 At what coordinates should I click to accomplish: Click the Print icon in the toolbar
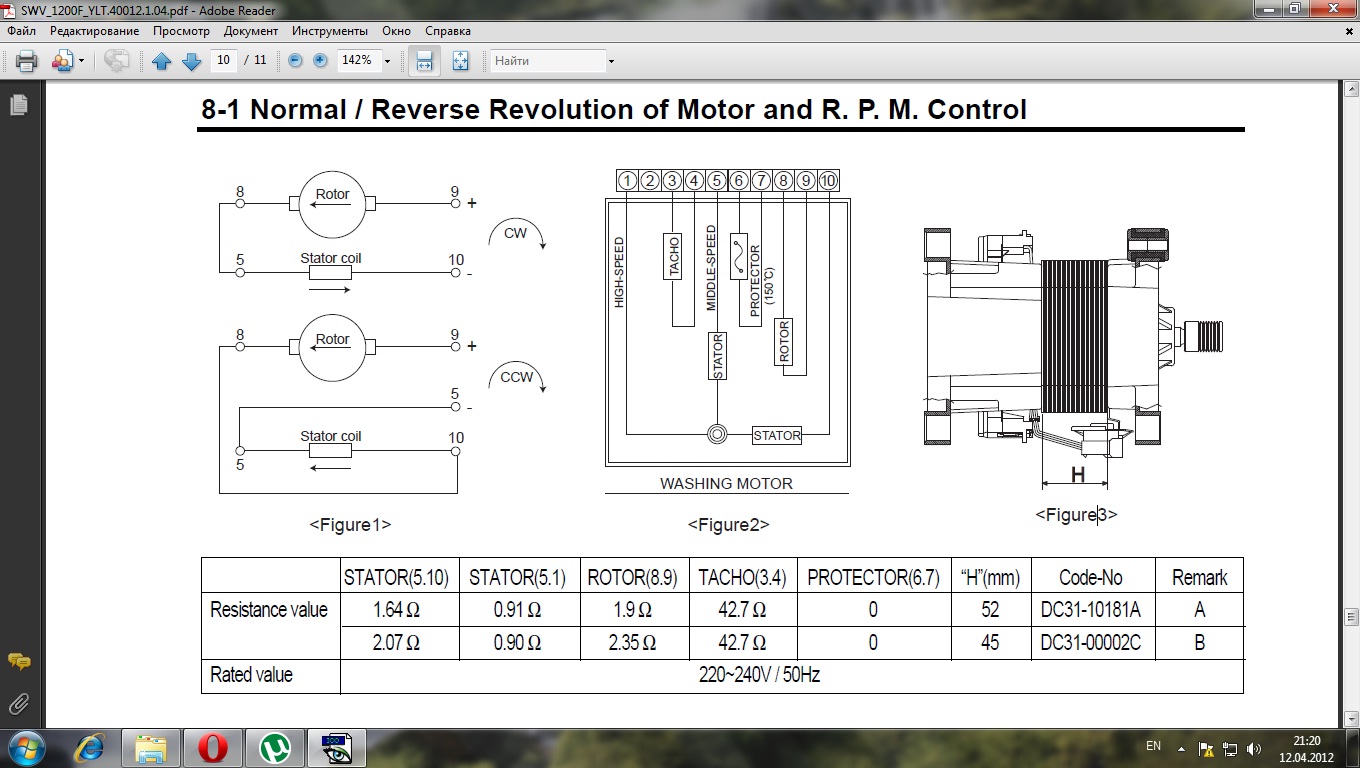[x=26, y=61]
